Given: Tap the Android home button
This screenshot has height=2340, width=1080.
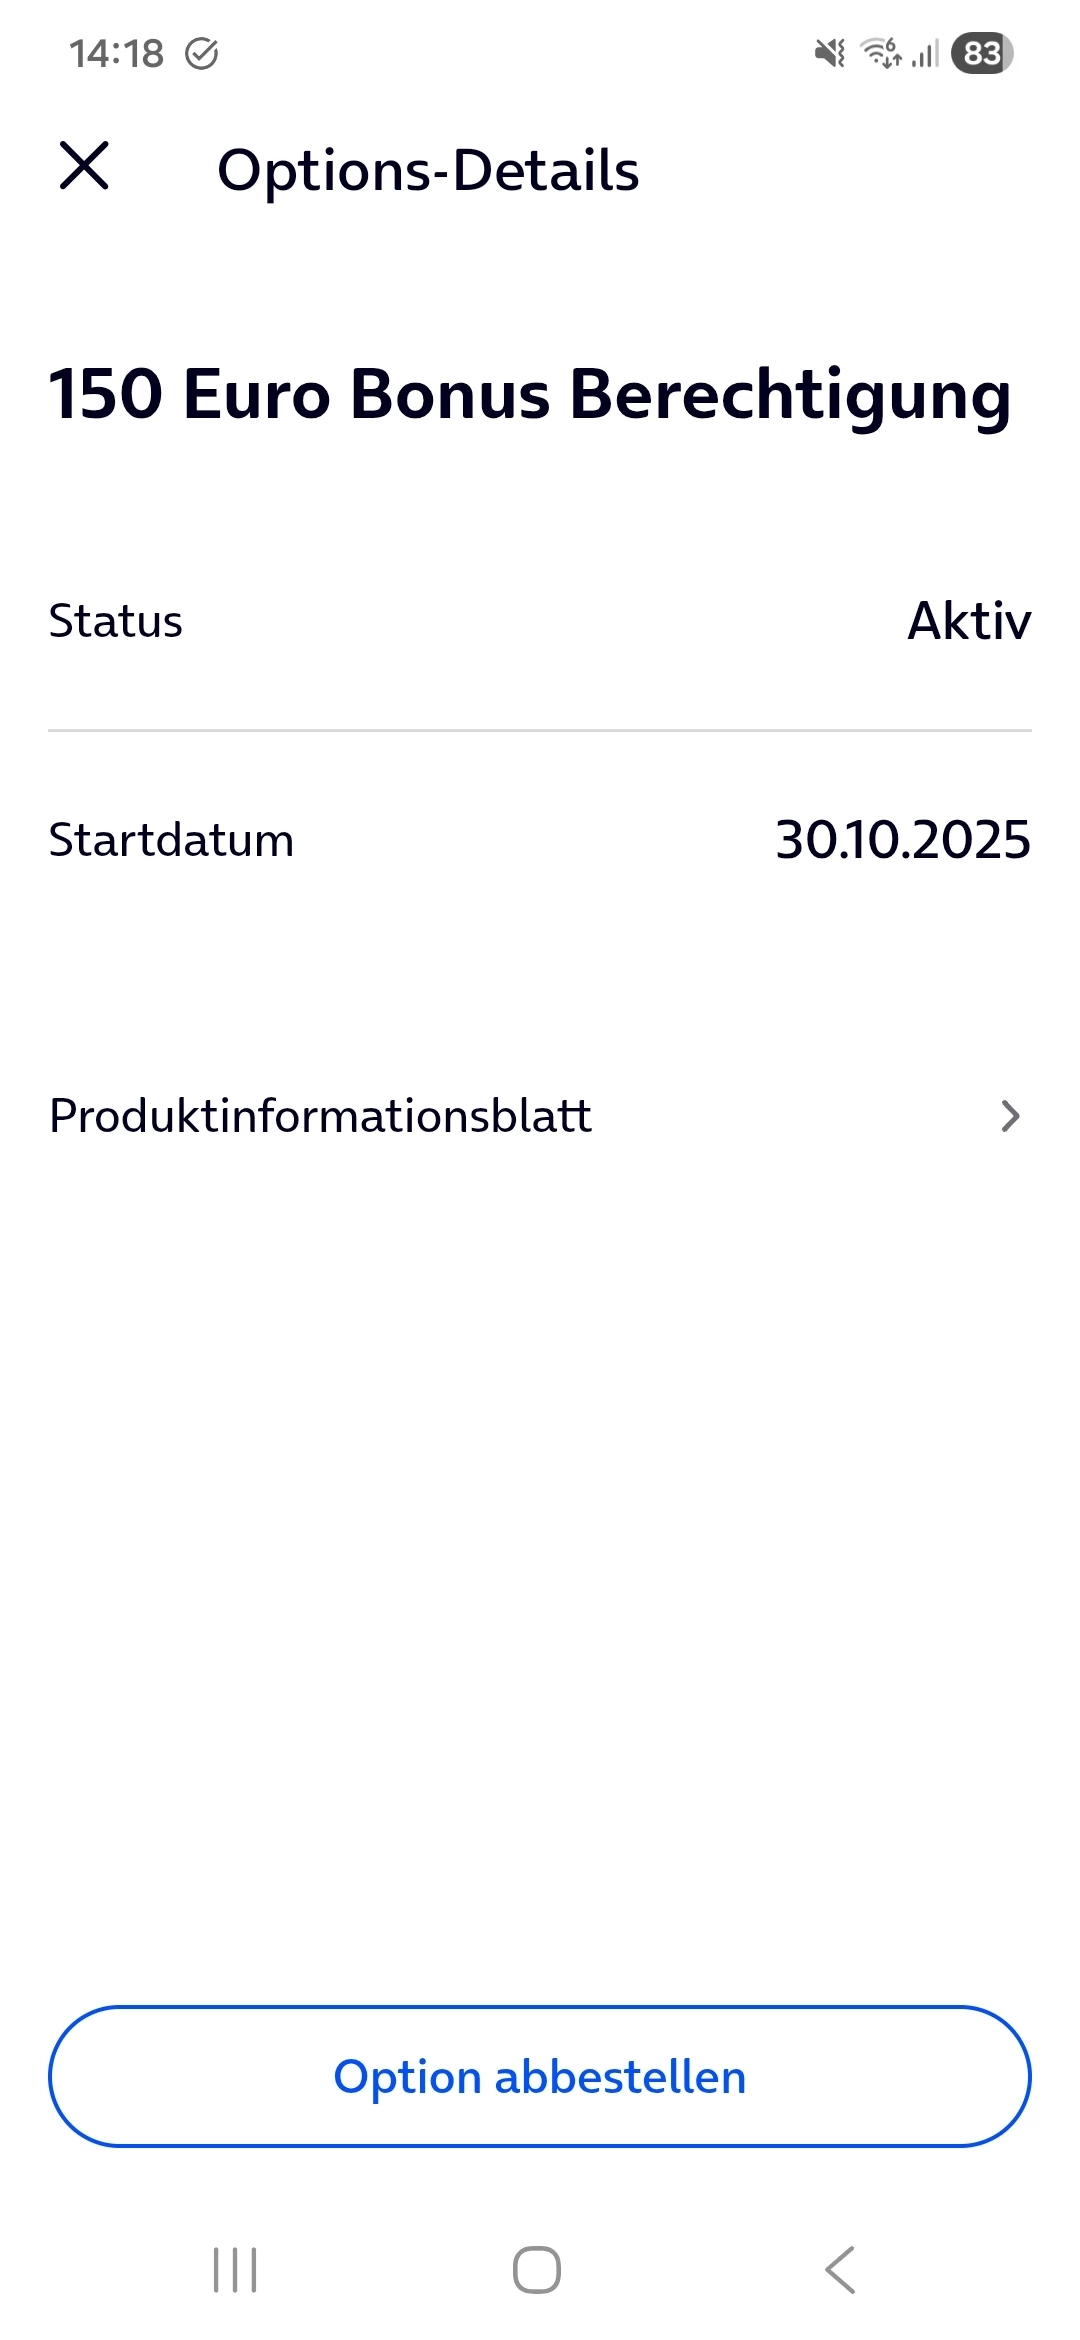Looking at the screenshot, I should [x=537, y=2269].
